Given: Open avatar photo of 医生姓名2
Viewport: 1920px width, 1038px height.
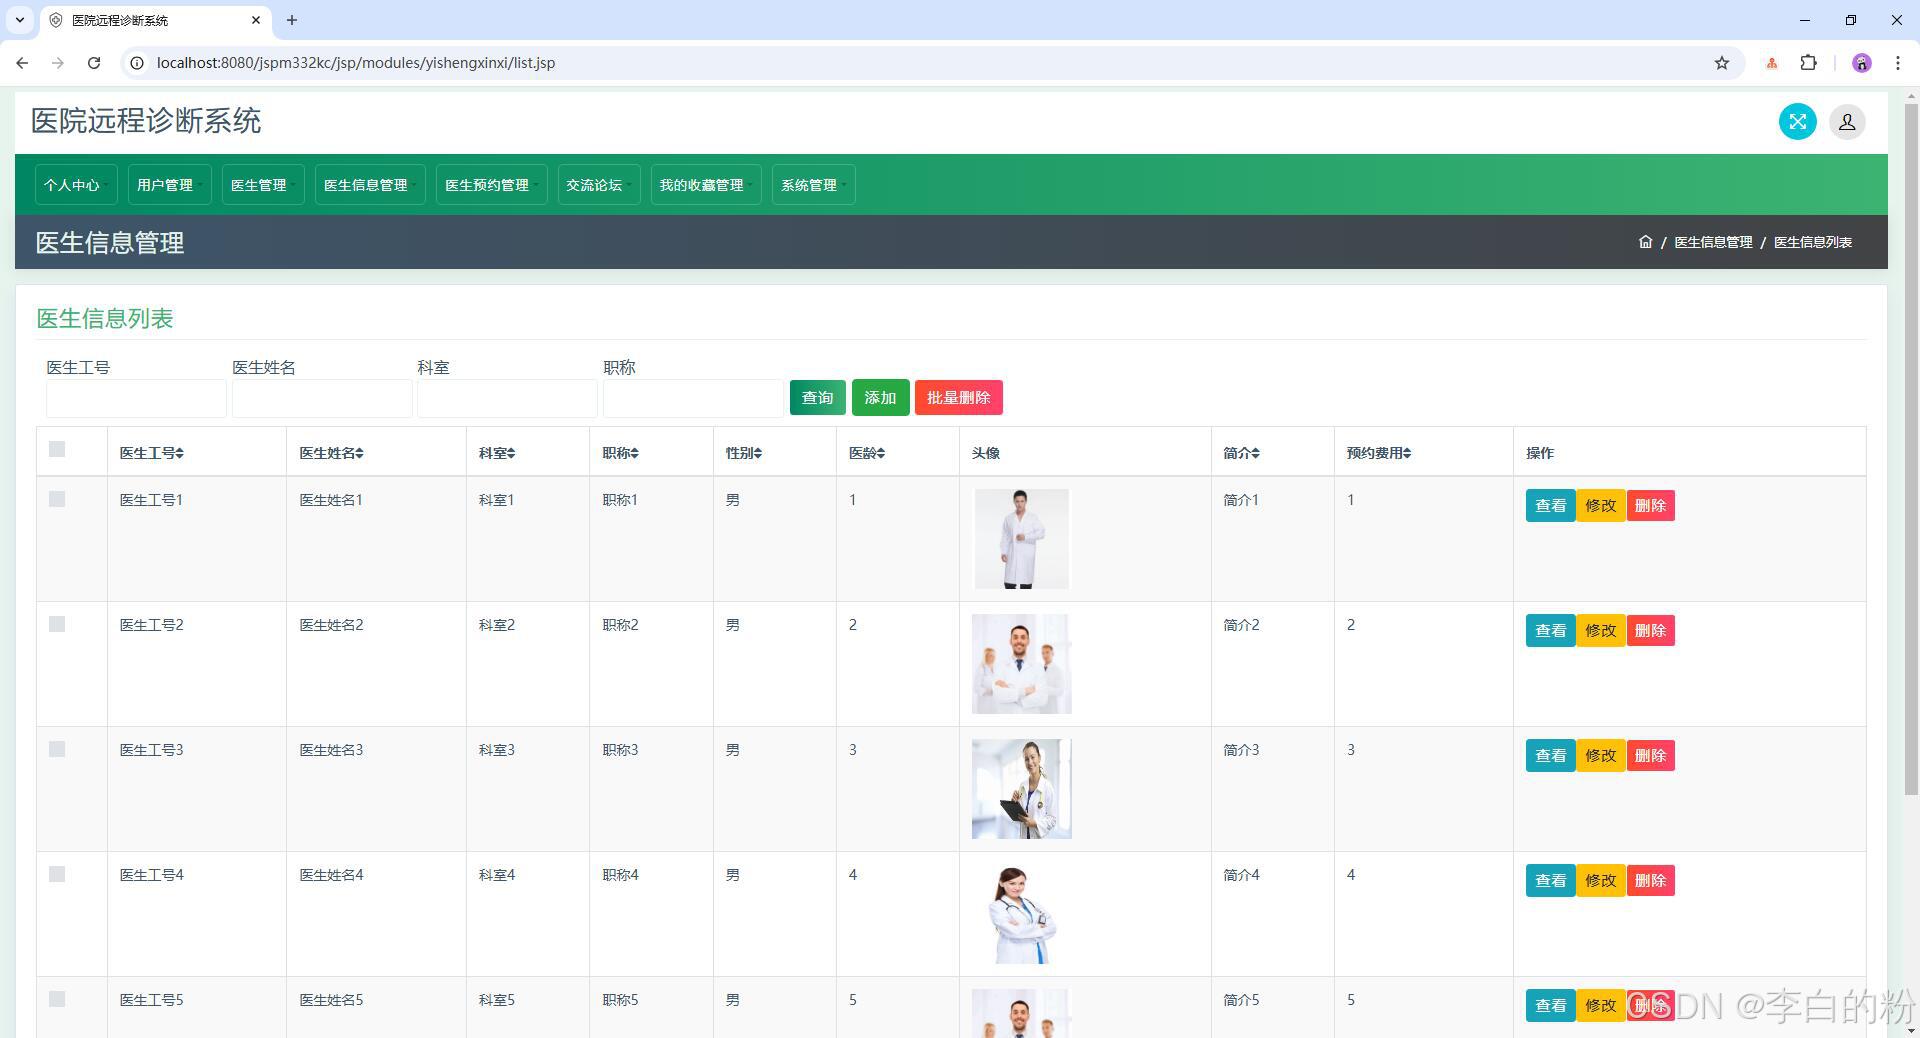Looking at the screenshot, I should (x=1021, y=664).
